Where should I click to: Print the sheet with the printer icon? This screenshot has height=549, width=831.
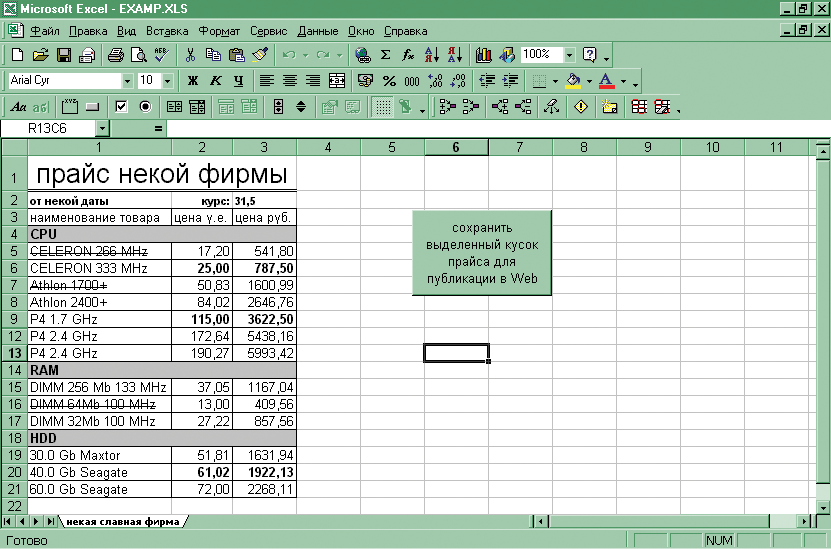point(116,55)
